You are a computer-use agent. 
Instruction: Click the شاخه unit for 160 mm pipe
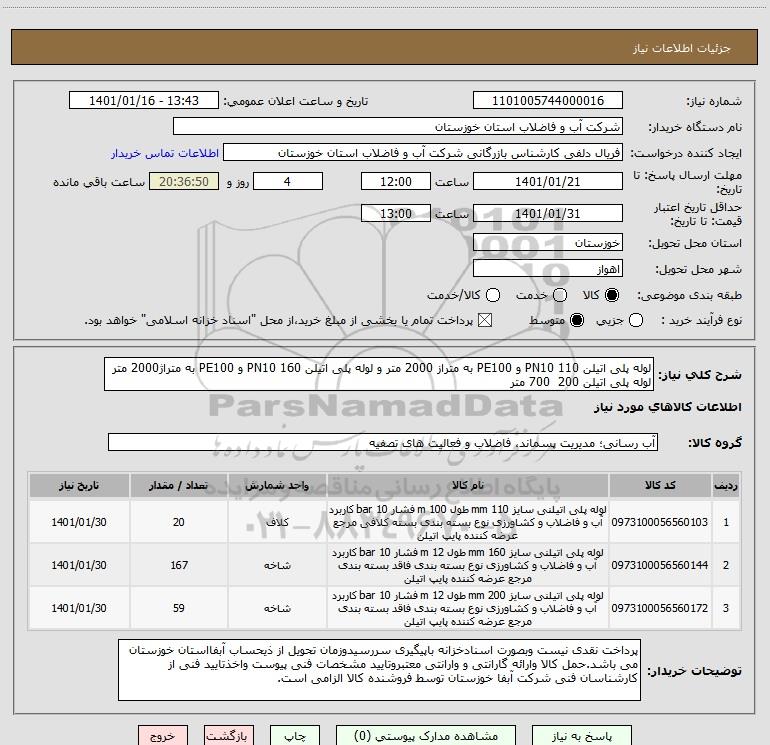277,565
